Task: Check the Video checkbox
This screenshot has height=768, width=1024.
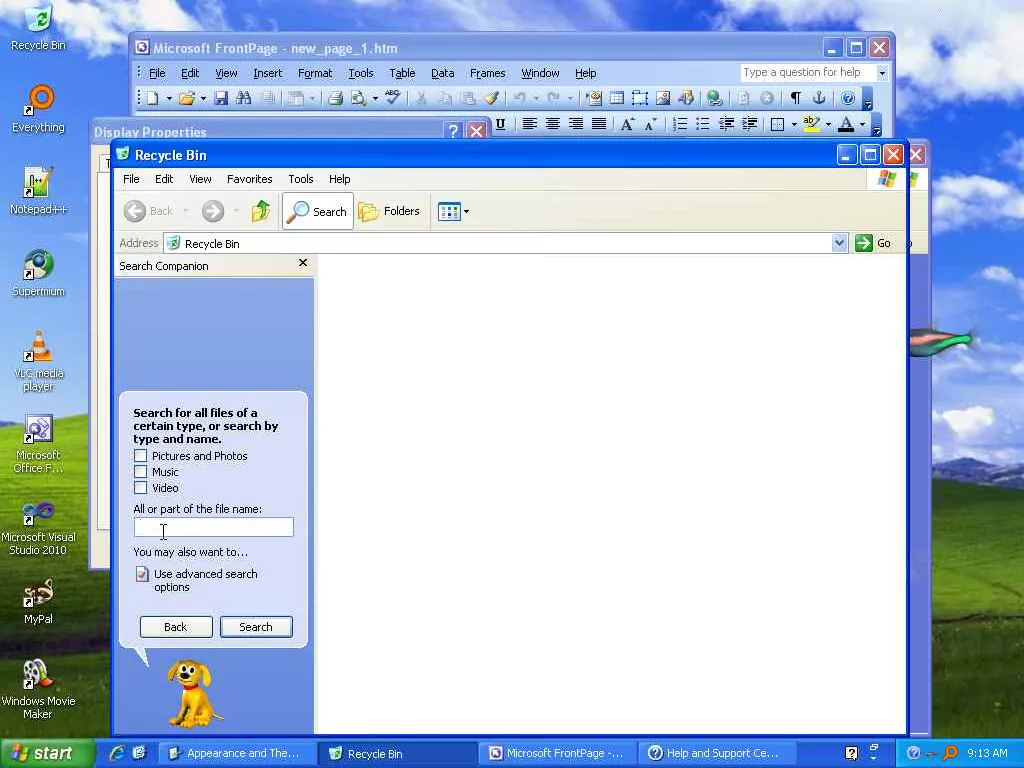Action: [140, 488]
